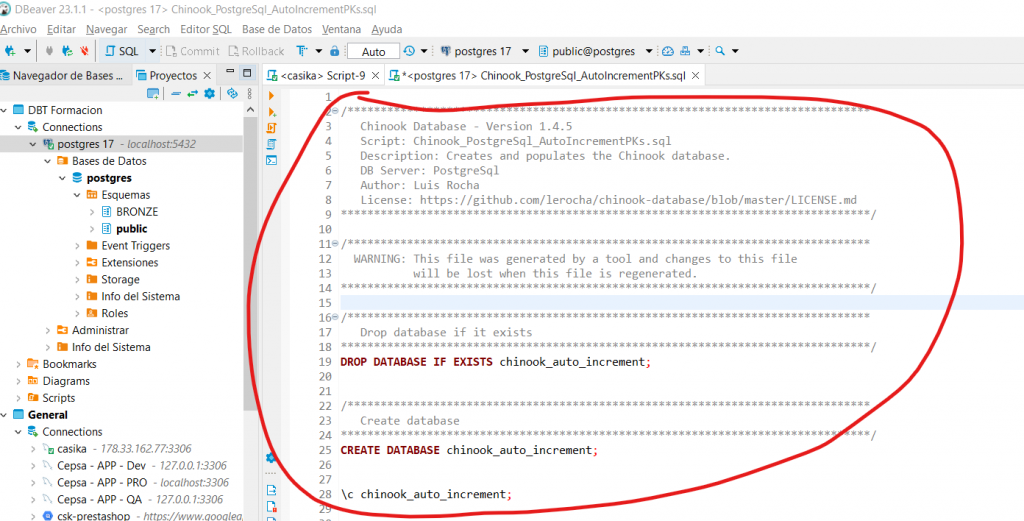Image resolution: width=1024 pixels, height=521 pixels.
Task: Open the Base de Datos menu
Action: (278, 29)
